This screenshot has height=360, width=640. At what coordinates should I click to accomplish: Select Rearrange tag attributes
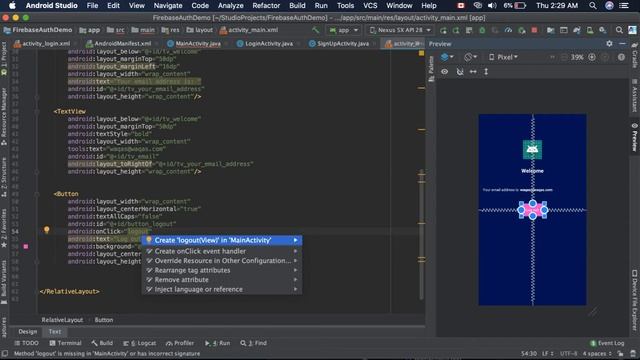click(222, 270)
